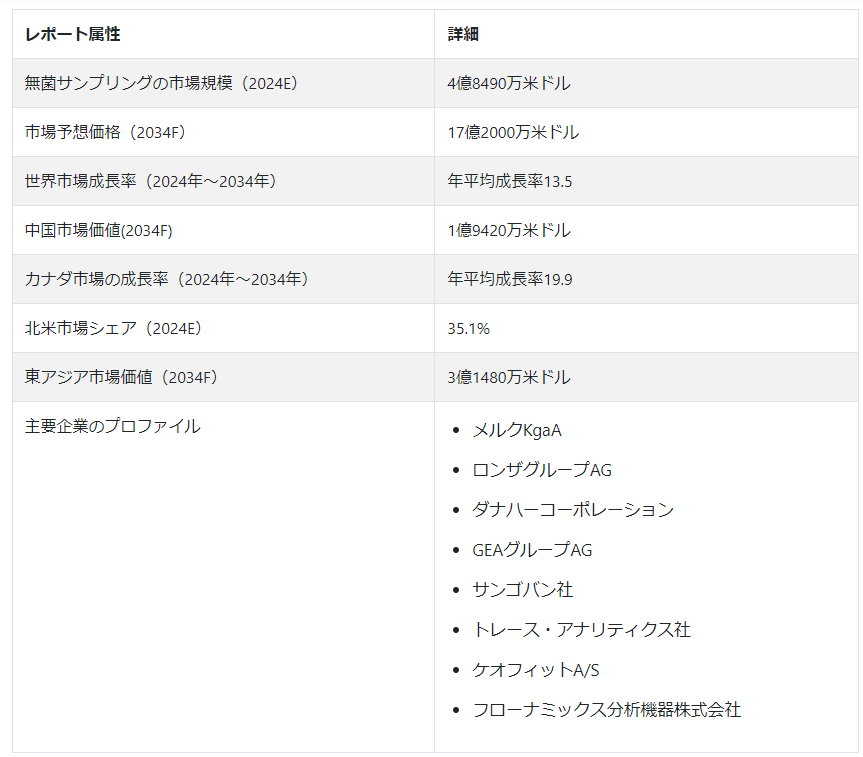Select the カナダ市場の成長率 row label
This screenshot has height=757, width=863.
(166, 279)
